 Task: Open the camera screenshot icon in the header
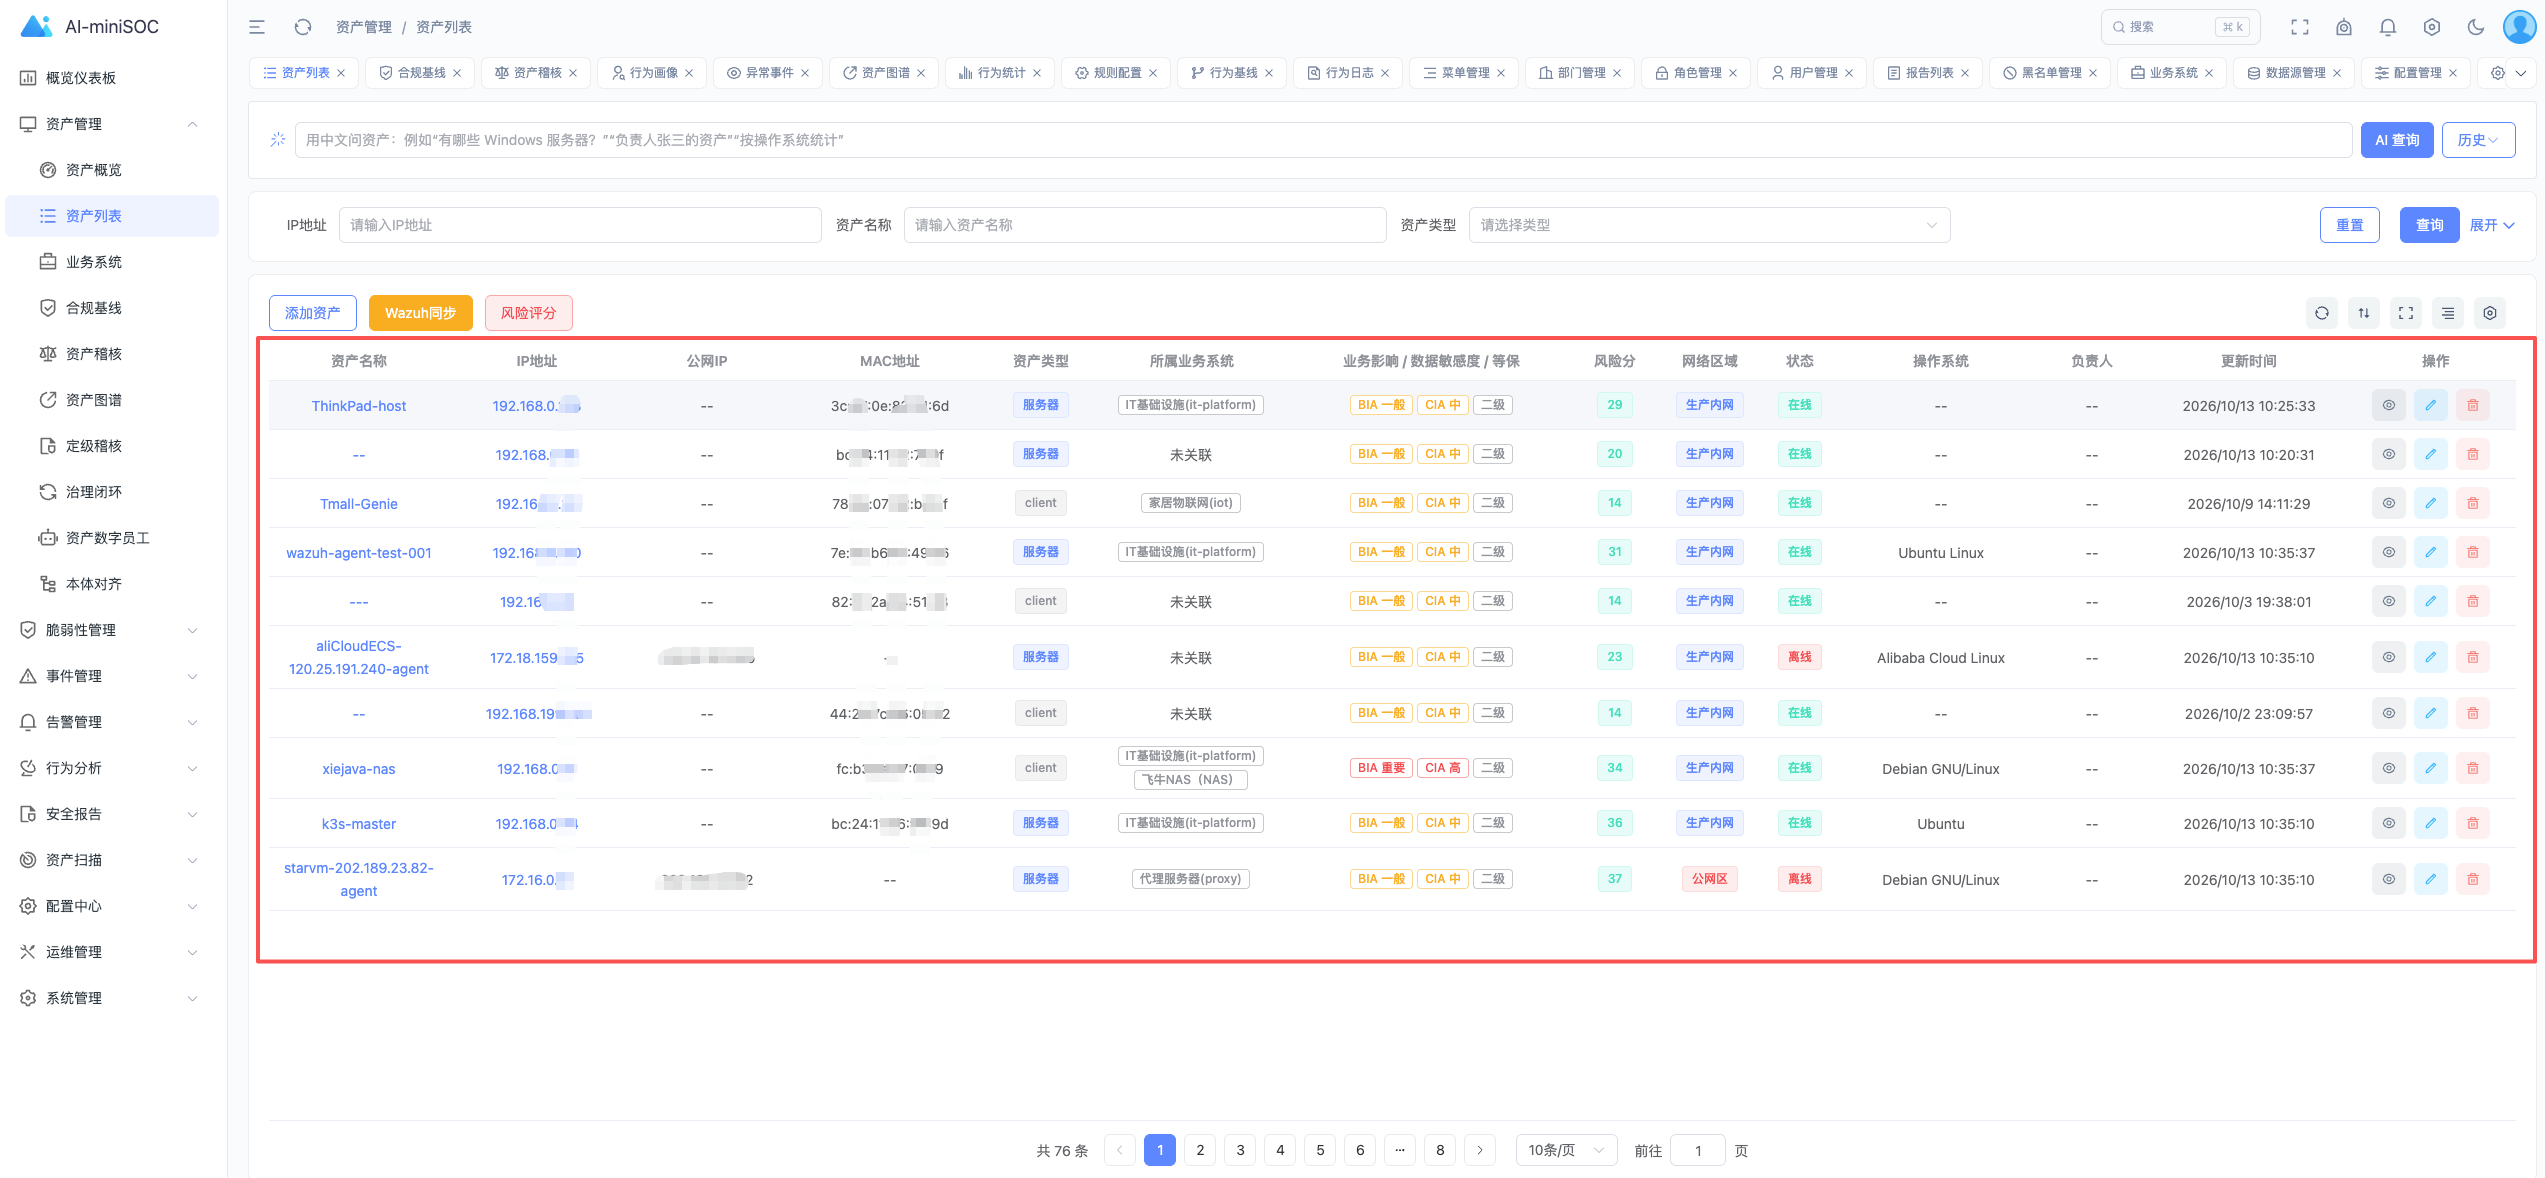[x=2344, y=27]
